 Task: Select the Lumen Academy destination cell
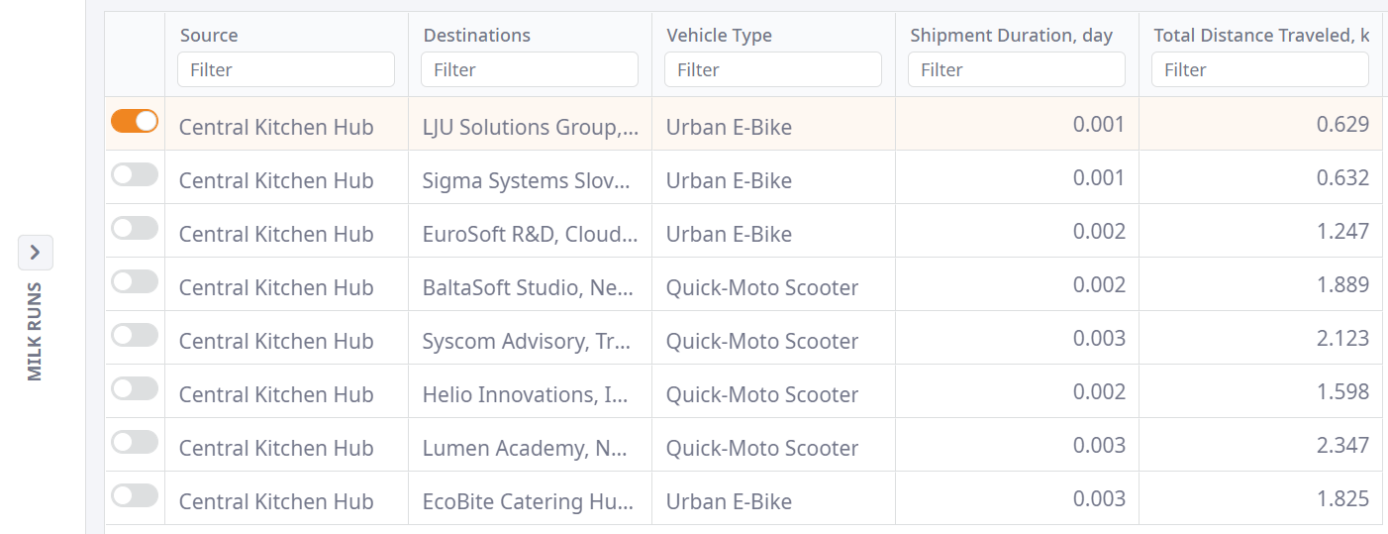click(x=526, y=448)
